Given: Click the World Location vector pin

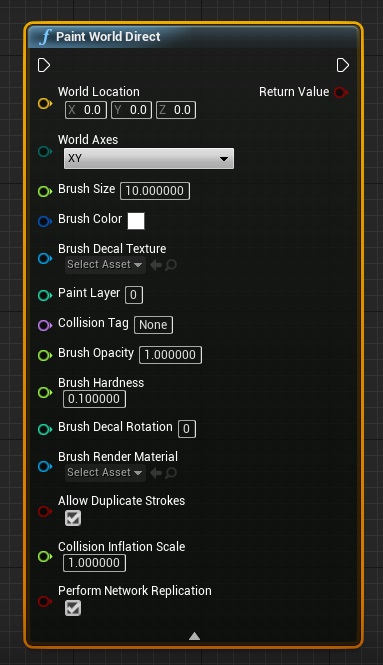Looking at the screenshot, I should pyautogui.click(x=45, y=103).
